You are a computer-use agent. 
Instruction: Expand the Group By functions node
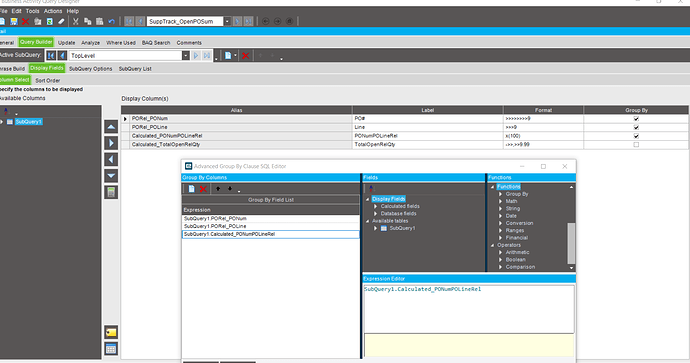coord(500,194)
